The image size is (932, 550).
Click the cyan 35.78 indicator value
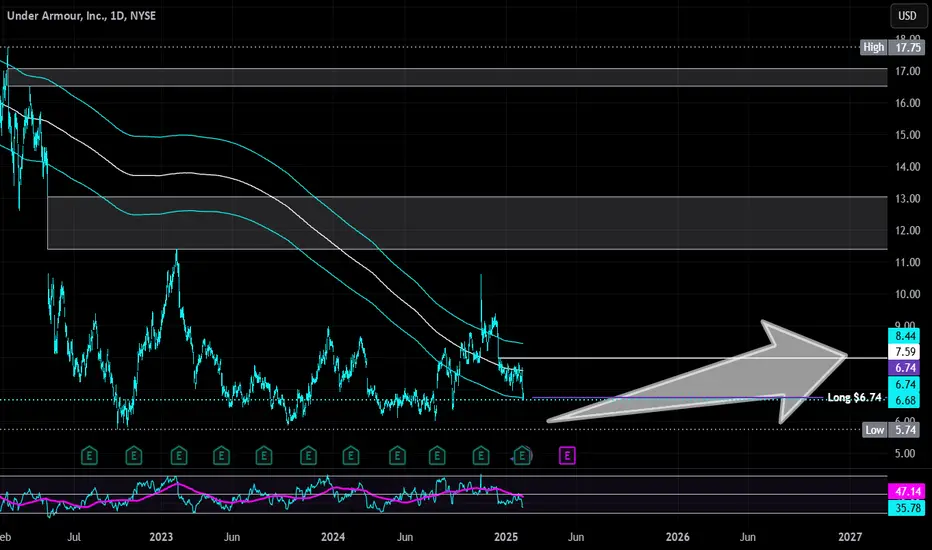pyautogui.click(x=906, y=508)
